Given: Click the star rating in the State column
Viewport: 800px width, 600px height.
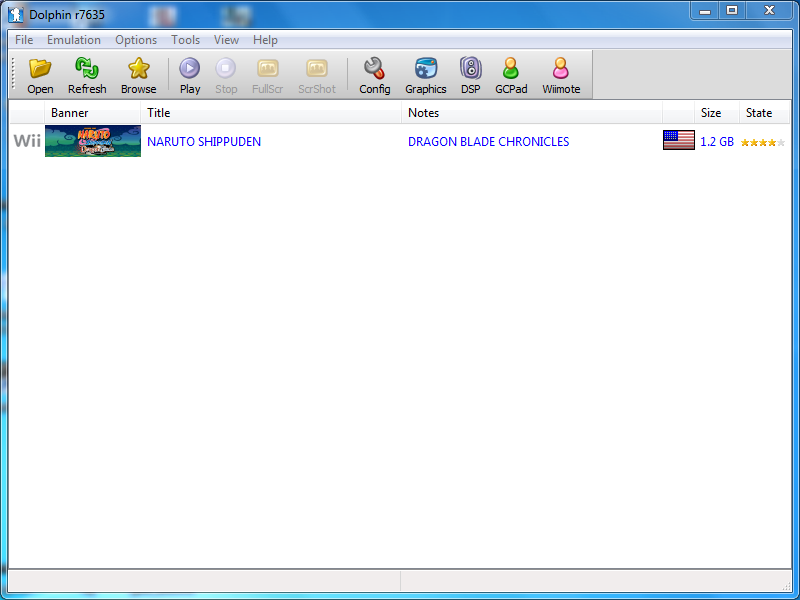Looking at the screenshot, I should click(x=763, y=142).
